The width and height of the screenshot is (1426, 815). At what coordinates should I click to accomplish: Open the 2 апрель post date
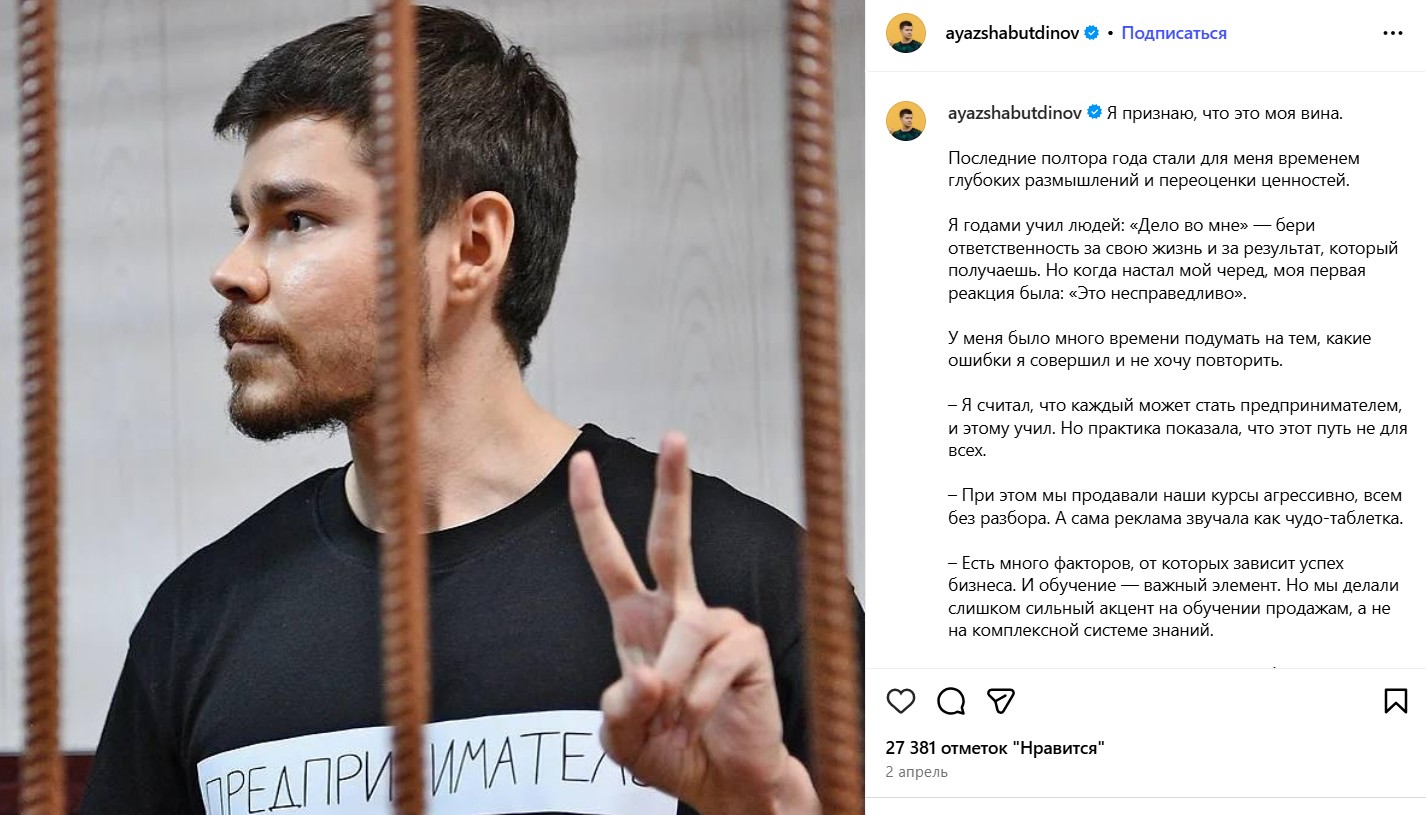coord(917,772)
